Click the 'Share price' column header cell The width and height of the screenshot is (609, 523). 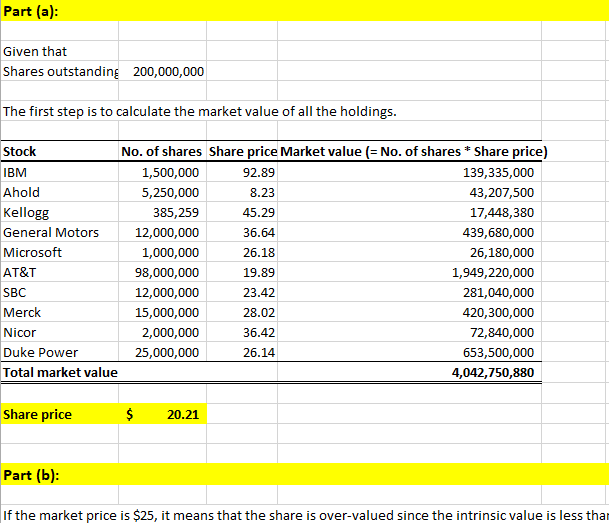[243, 152]
